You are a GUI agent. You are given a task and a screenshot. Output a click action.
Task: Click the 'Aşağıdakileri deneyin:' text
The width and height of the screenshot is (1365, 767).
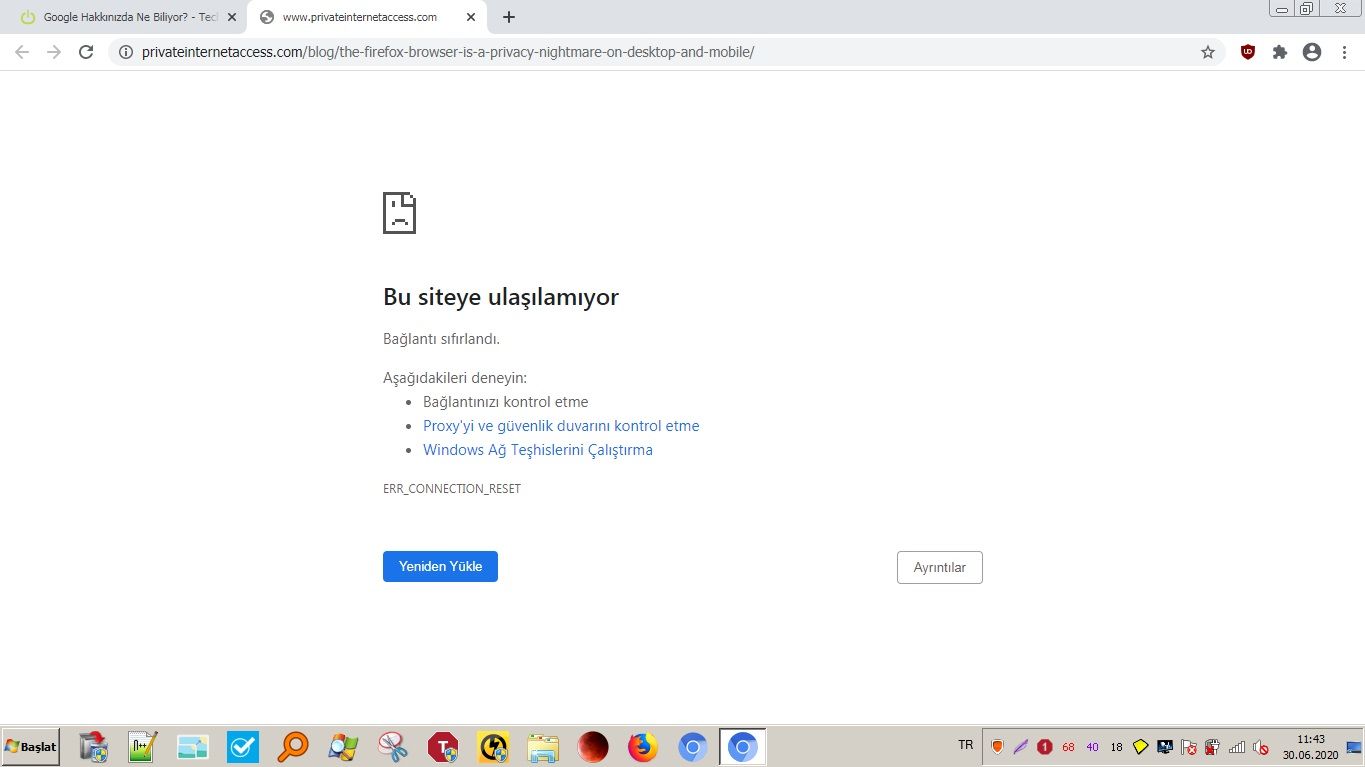455,378
